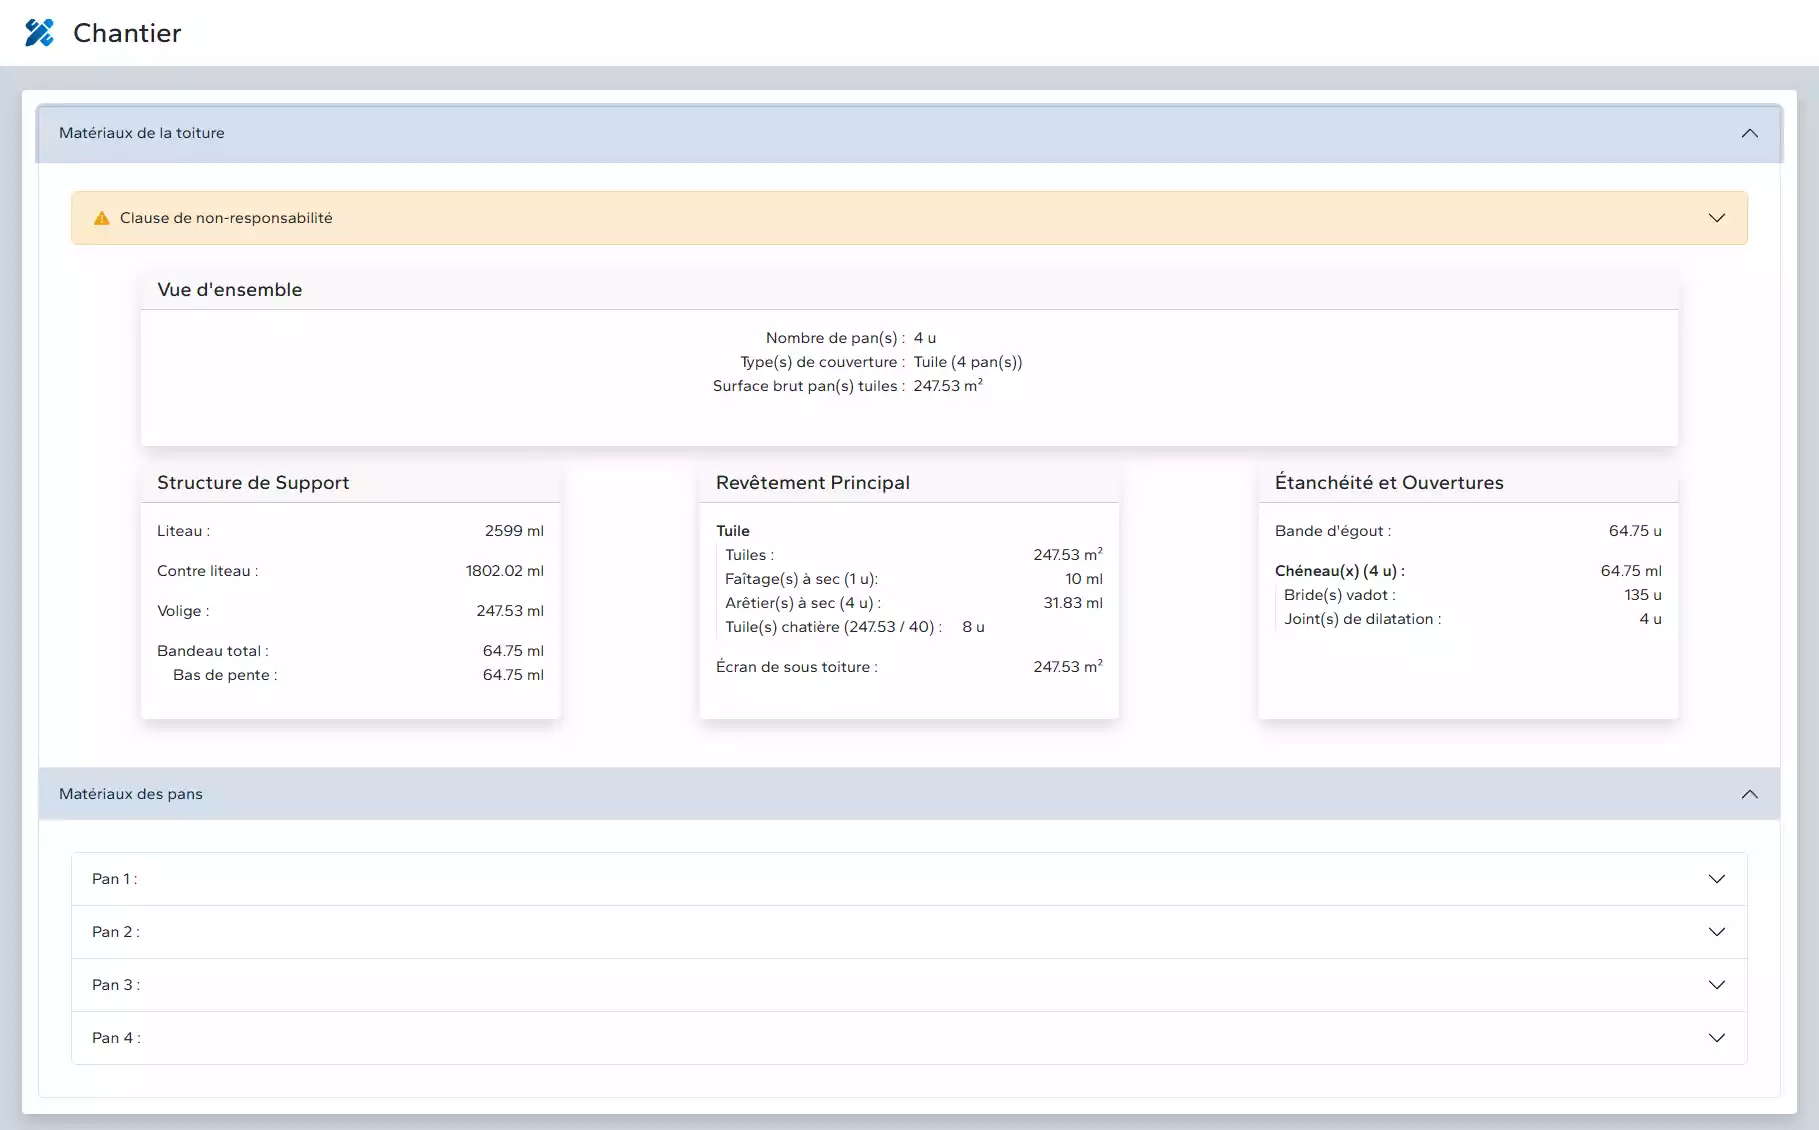
Task: Select the Pan 4 row label
Action: (116, 1038)
